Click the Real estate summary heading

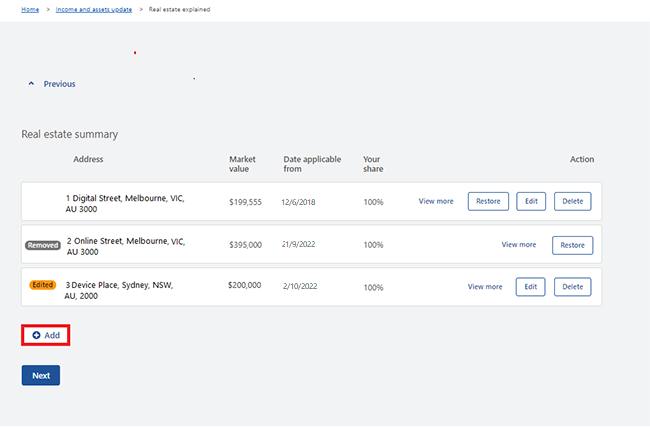70,134
